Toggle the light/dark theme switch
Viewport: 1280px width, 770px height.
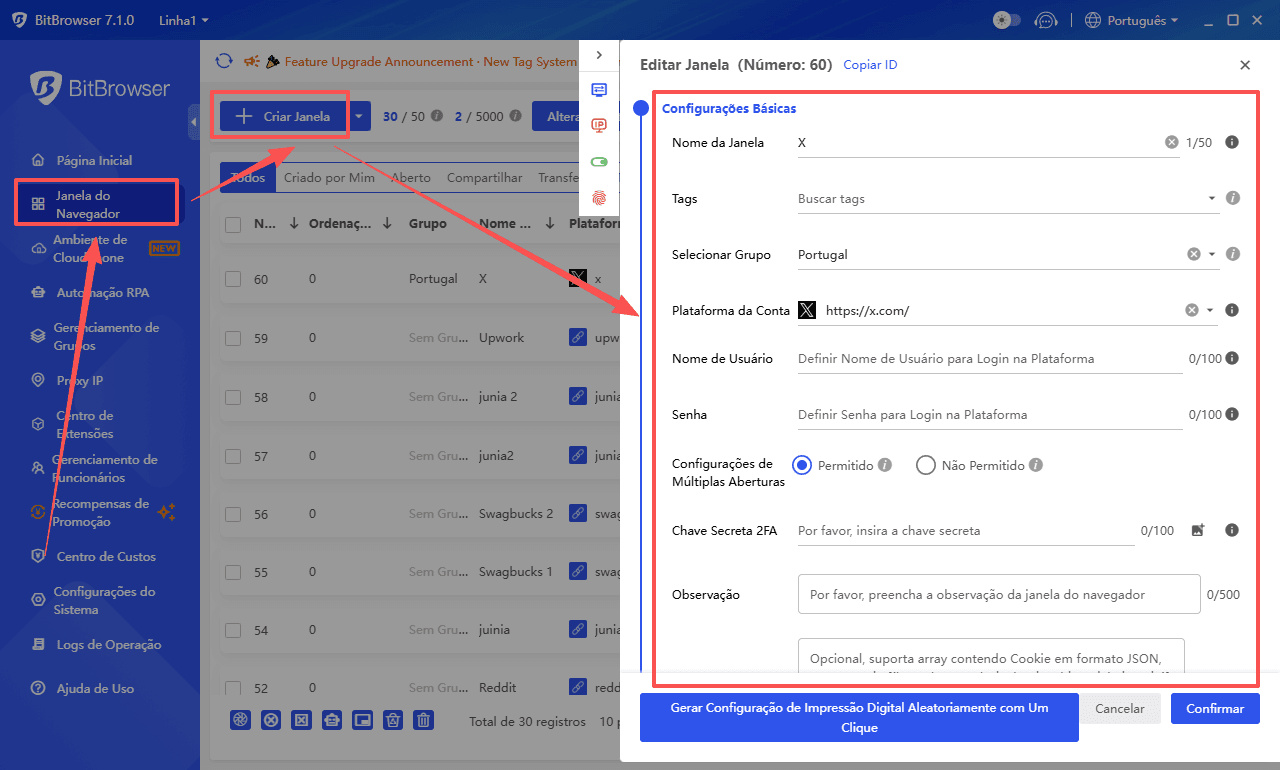[1006, 20]
